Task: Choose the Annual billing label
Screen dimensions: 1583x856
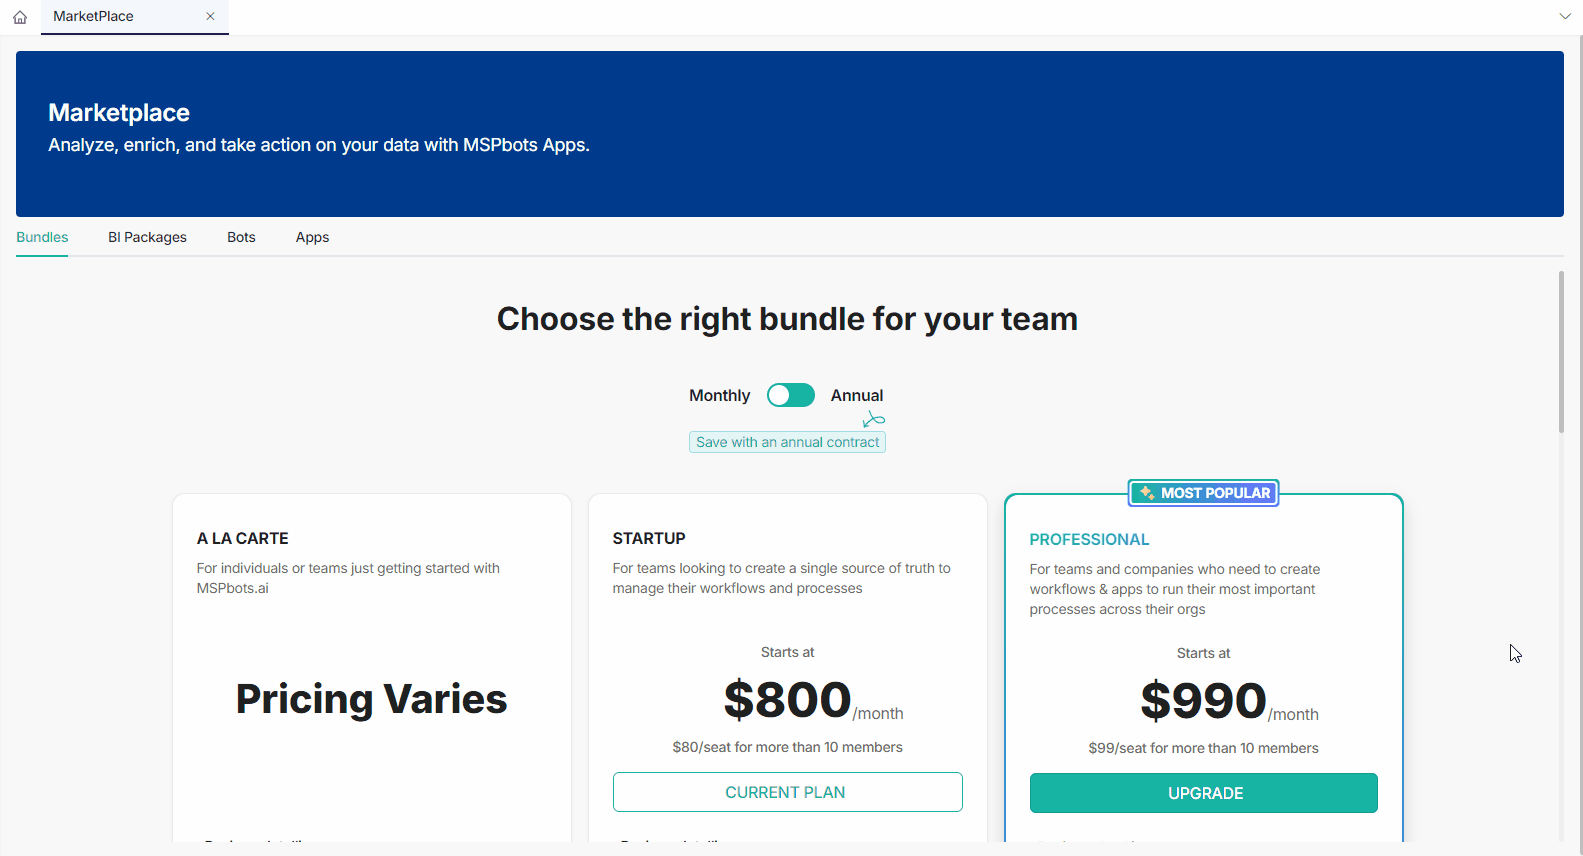Action: tap(857, 395)
